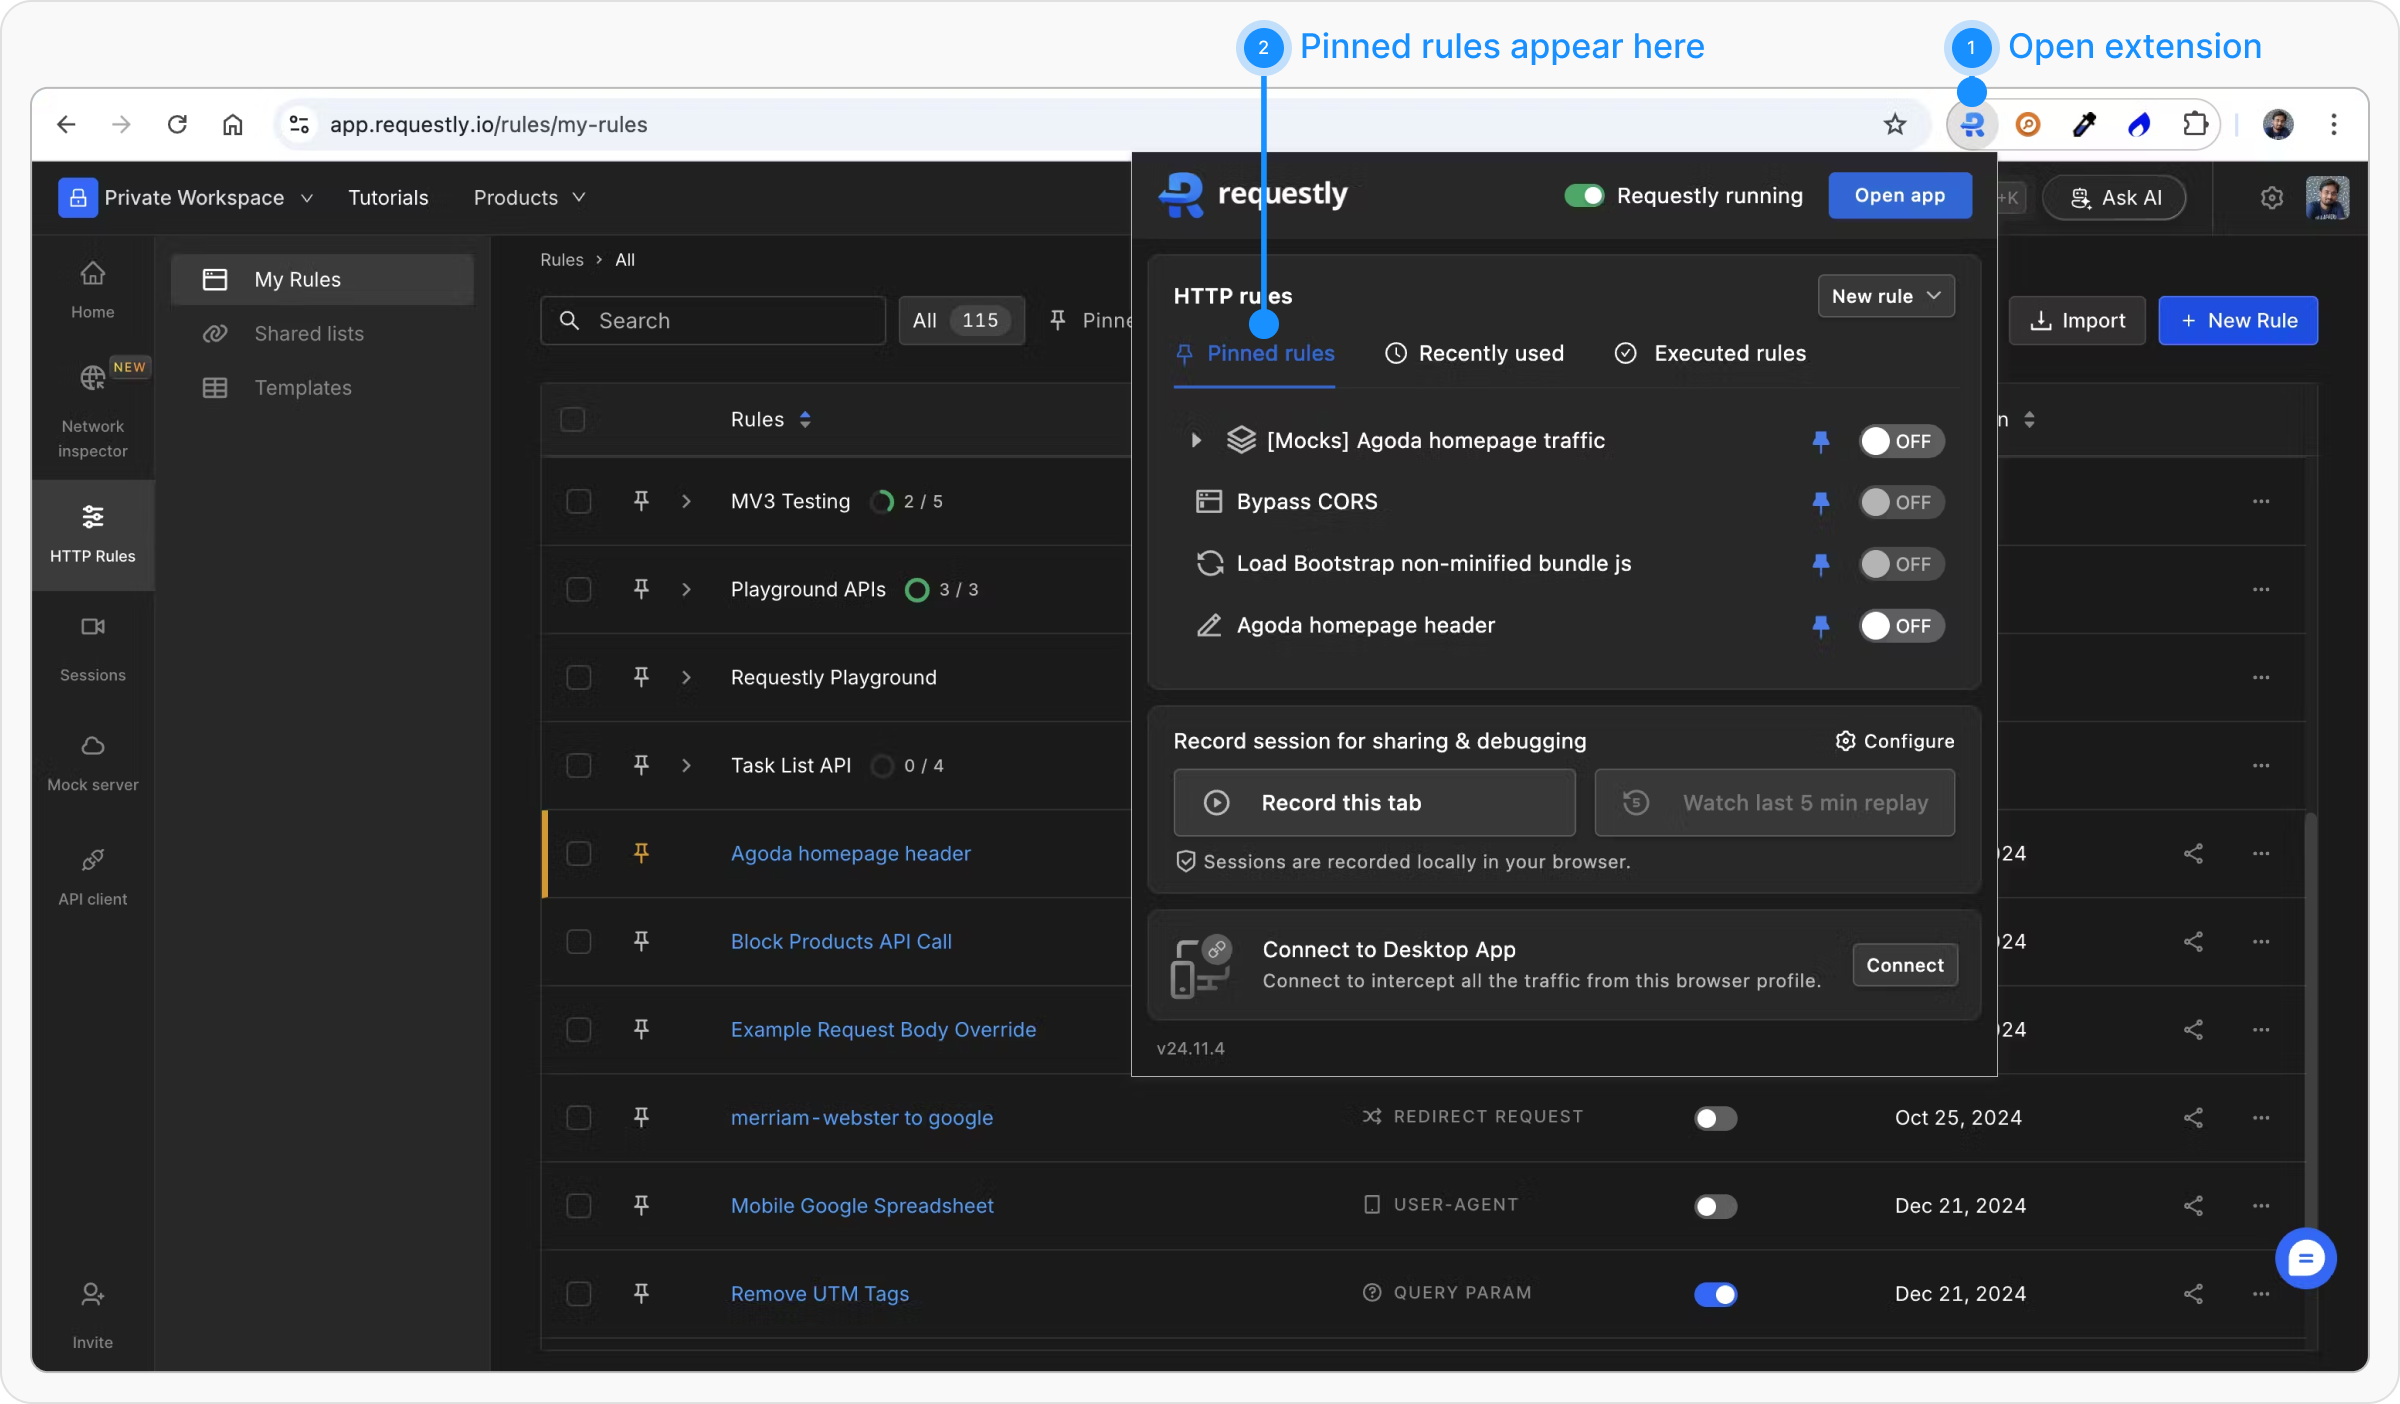Click the Record this tab button

[x=1374, y=803]
